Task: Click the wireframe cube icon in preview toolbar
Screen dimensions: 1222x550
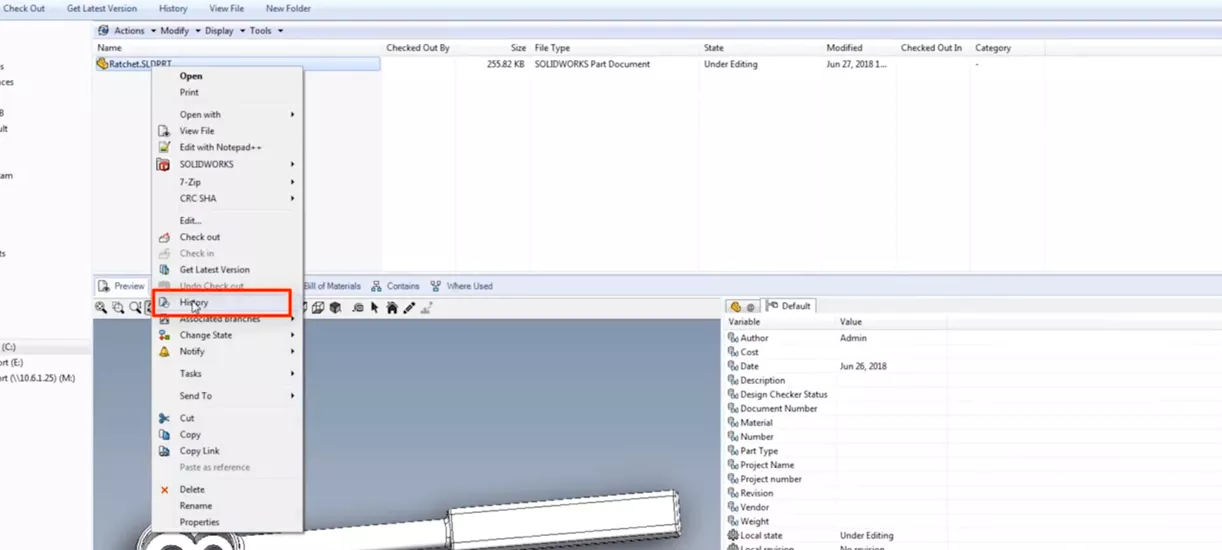Action: coord(318,308)
